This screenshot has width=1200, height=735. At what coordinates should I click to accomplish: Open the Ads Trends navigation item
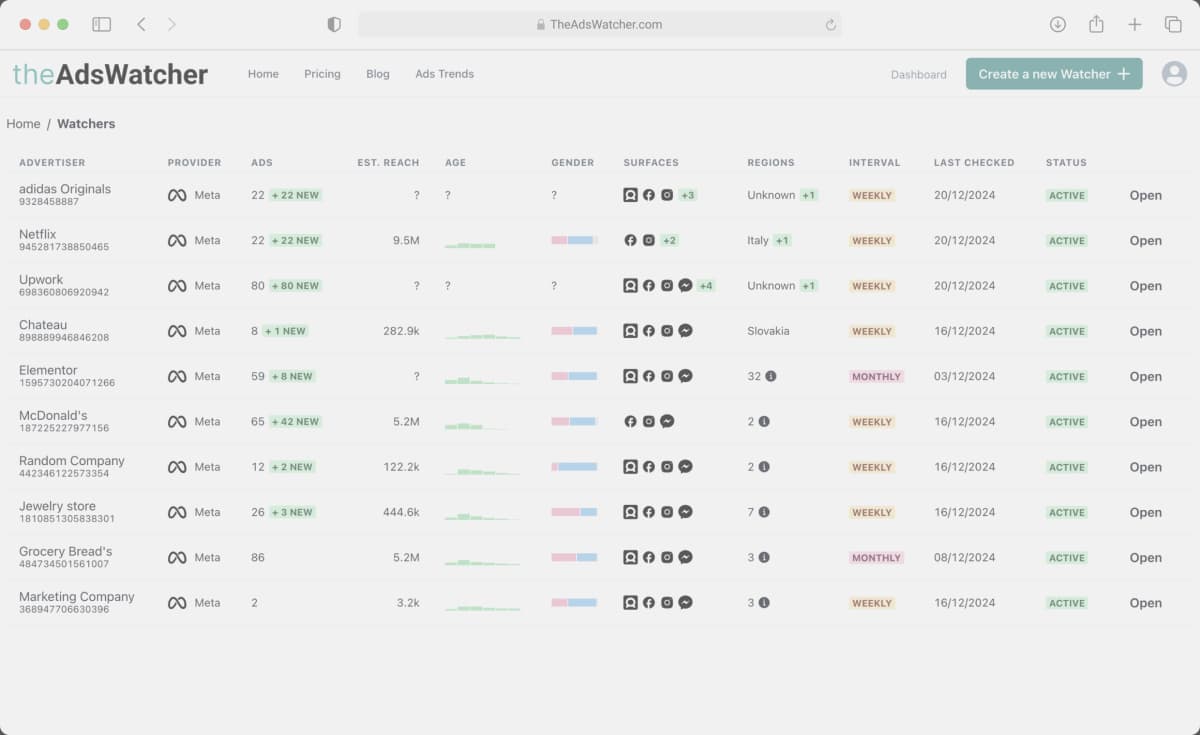point(444,74)
